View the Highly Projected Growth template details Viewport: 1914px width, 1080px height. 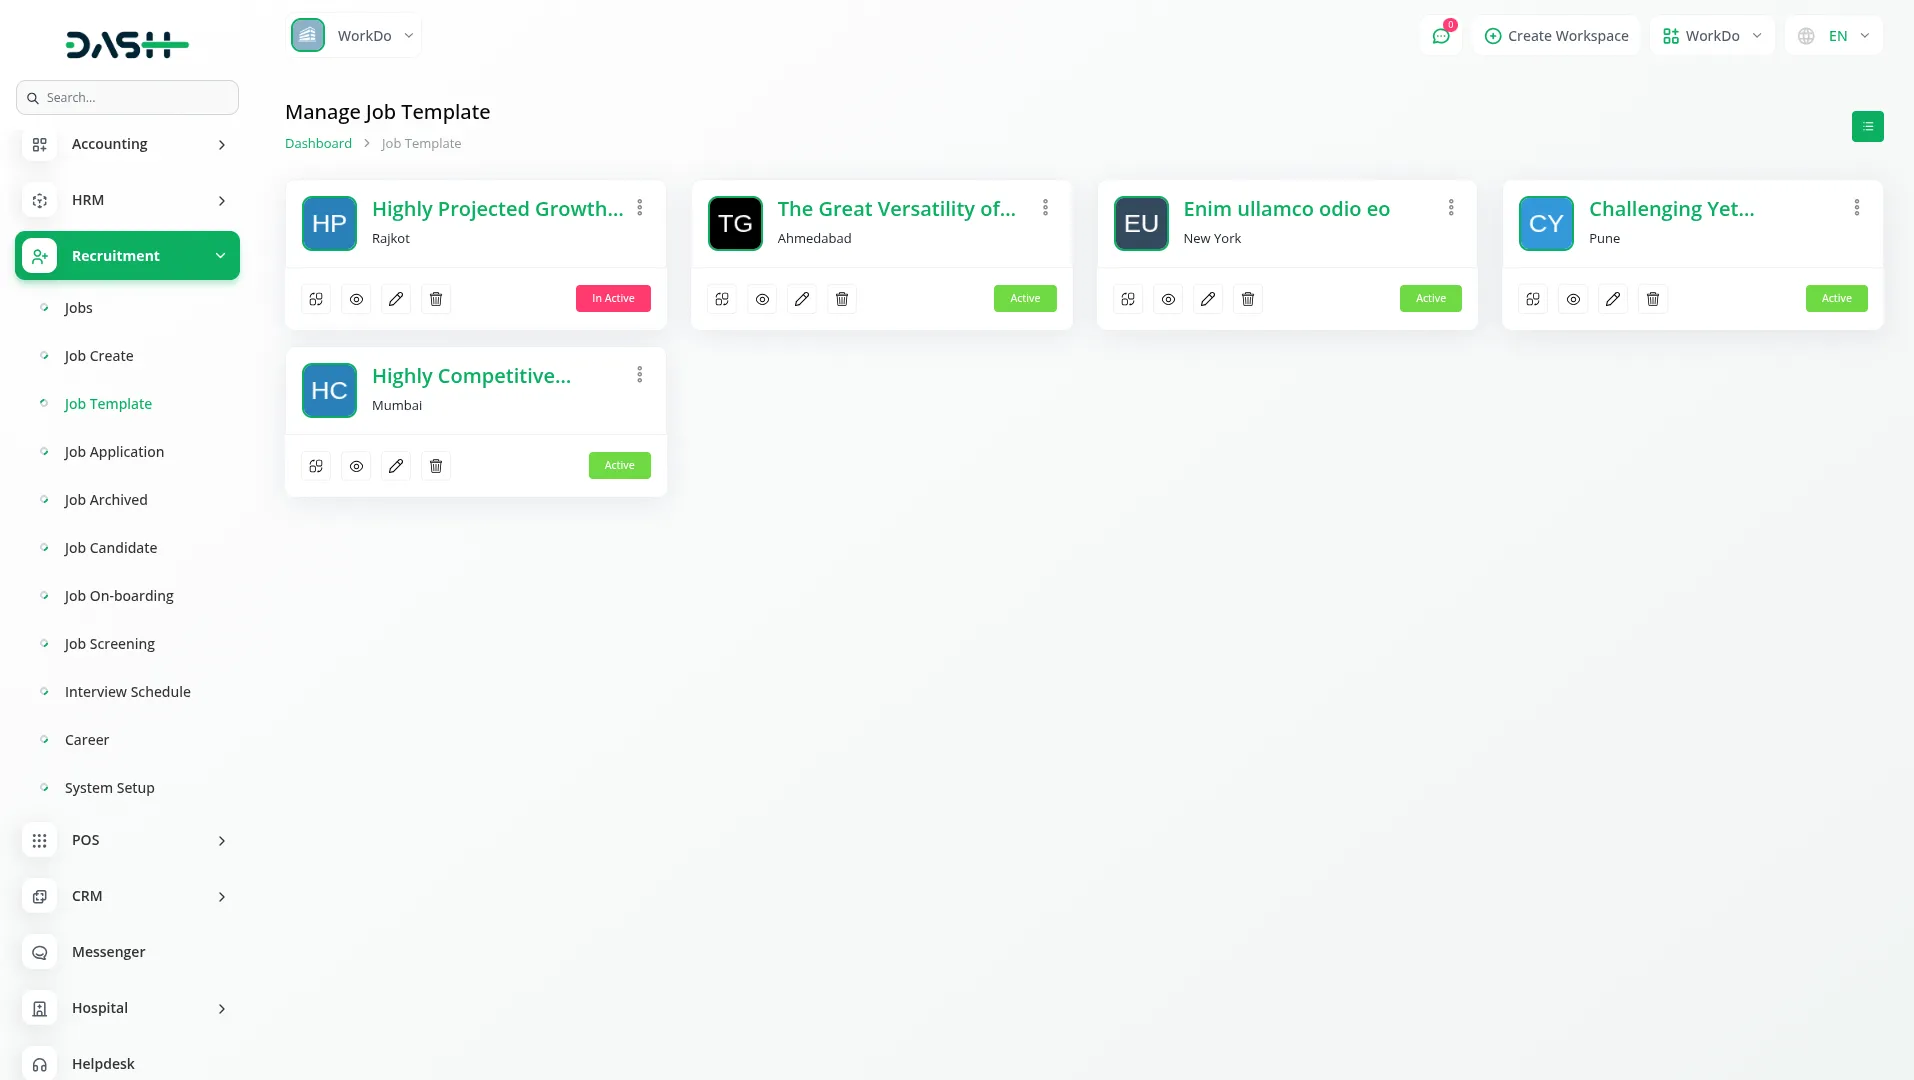click(x=356, y=299)
